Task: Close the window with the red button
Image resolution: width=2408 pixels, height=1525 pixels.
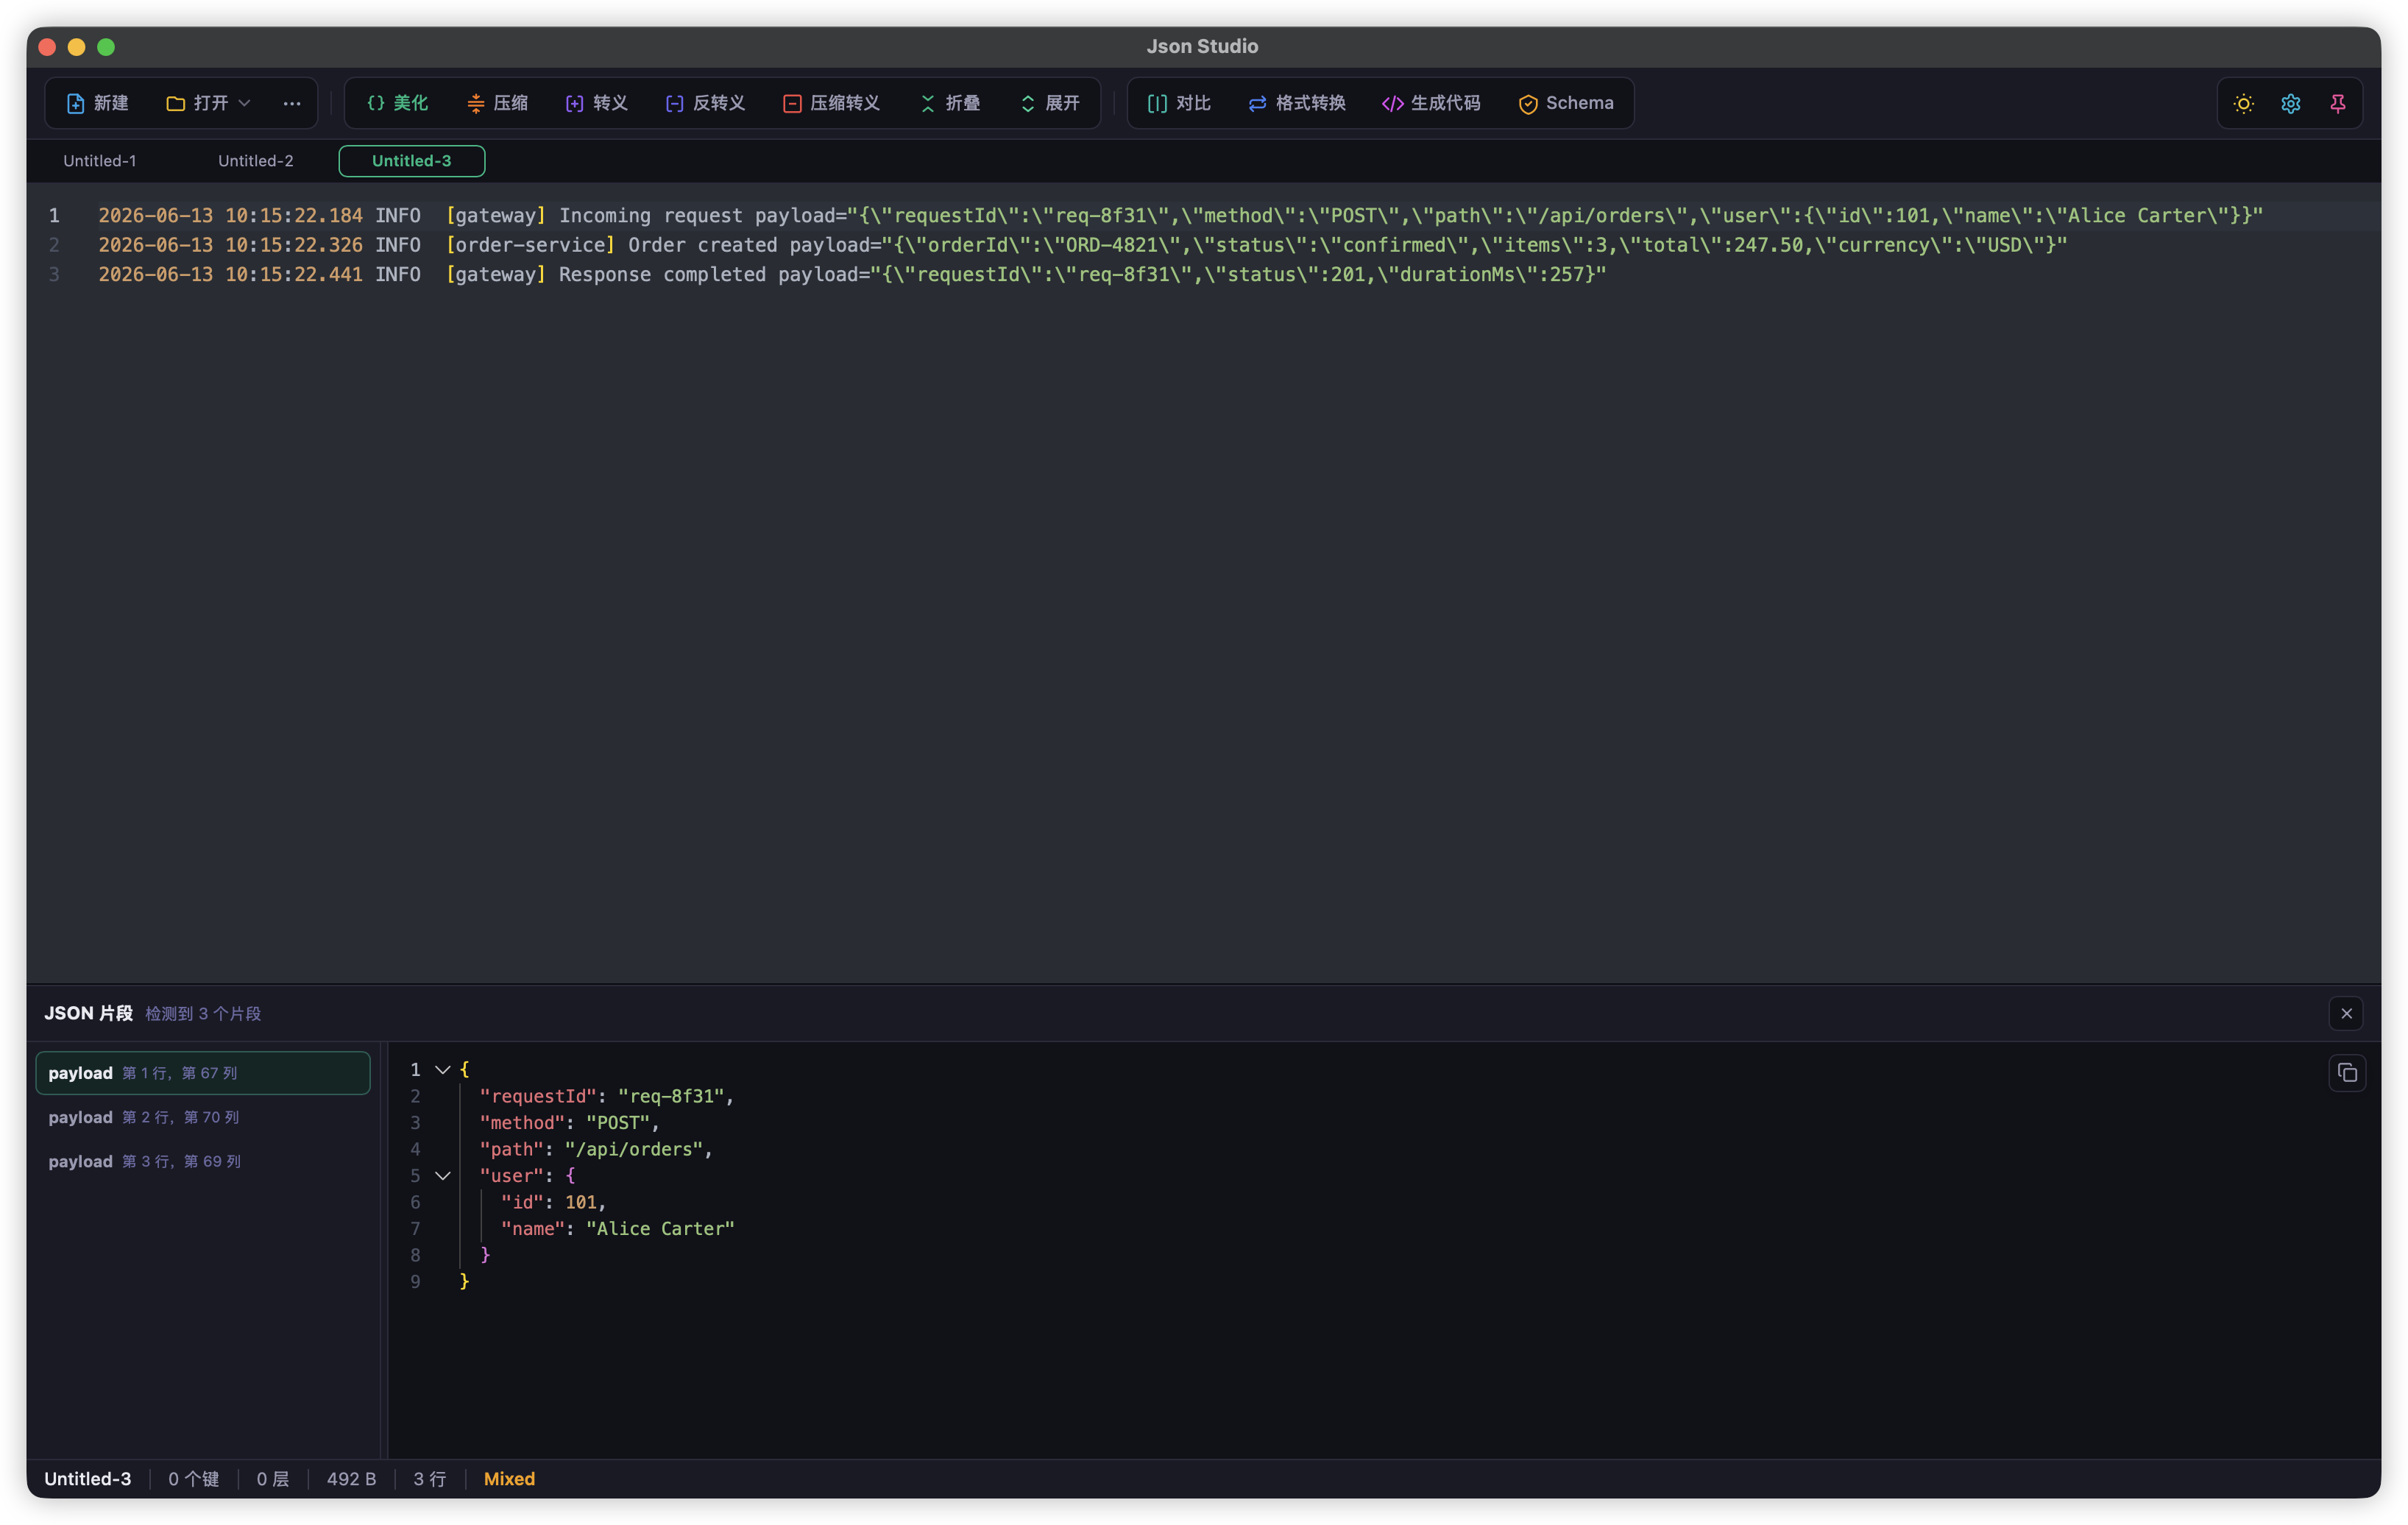Action: pyautogui.click(x=47, y=47)
